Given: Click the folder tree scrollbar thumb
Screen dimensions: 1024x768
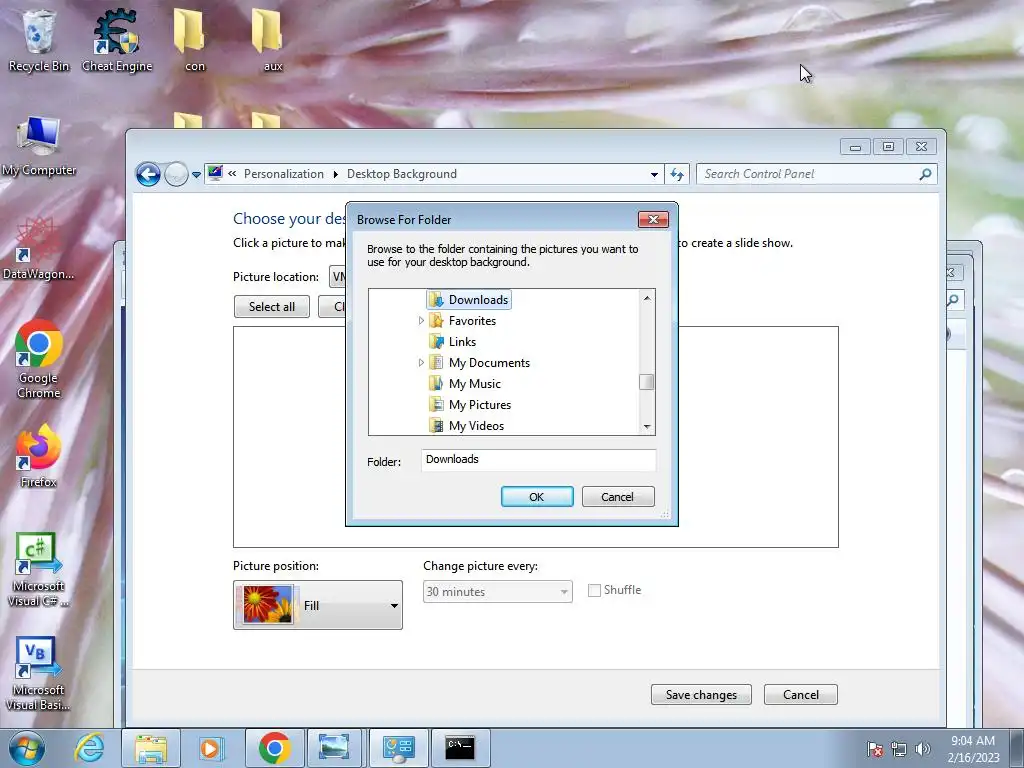Looking at the screenshot, I should [x=647, y=382].
